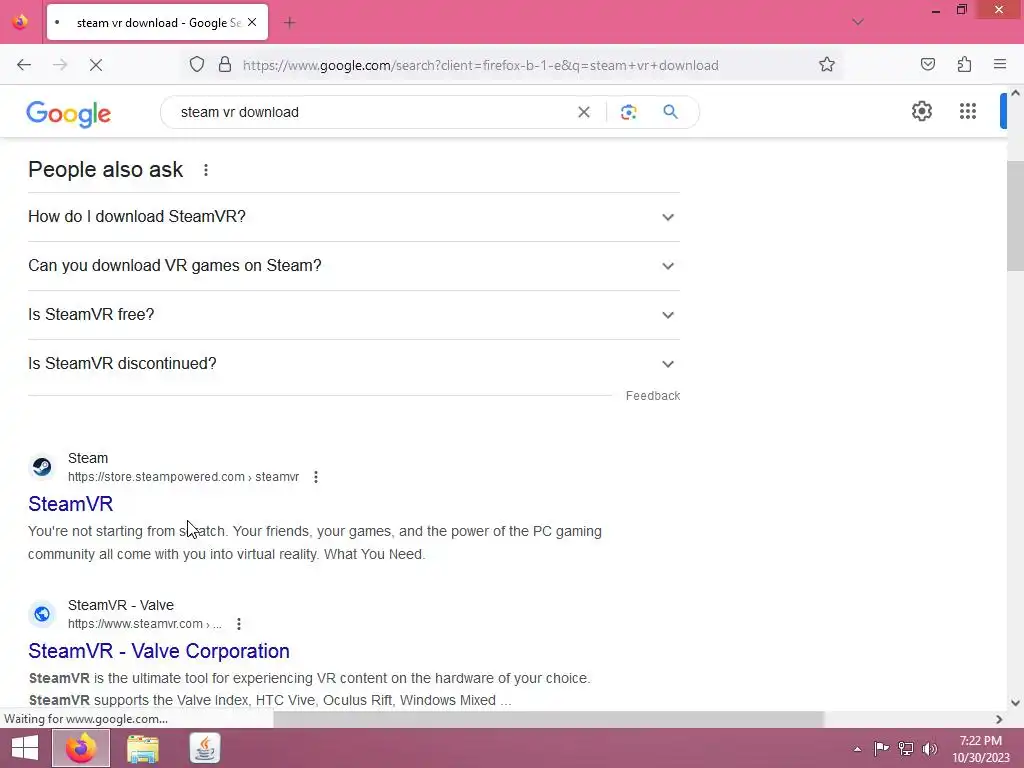The height and width of the screenshot is (768, 1024).
Task: Open the Action Center flag icon
Action: [x=882, y=748]
